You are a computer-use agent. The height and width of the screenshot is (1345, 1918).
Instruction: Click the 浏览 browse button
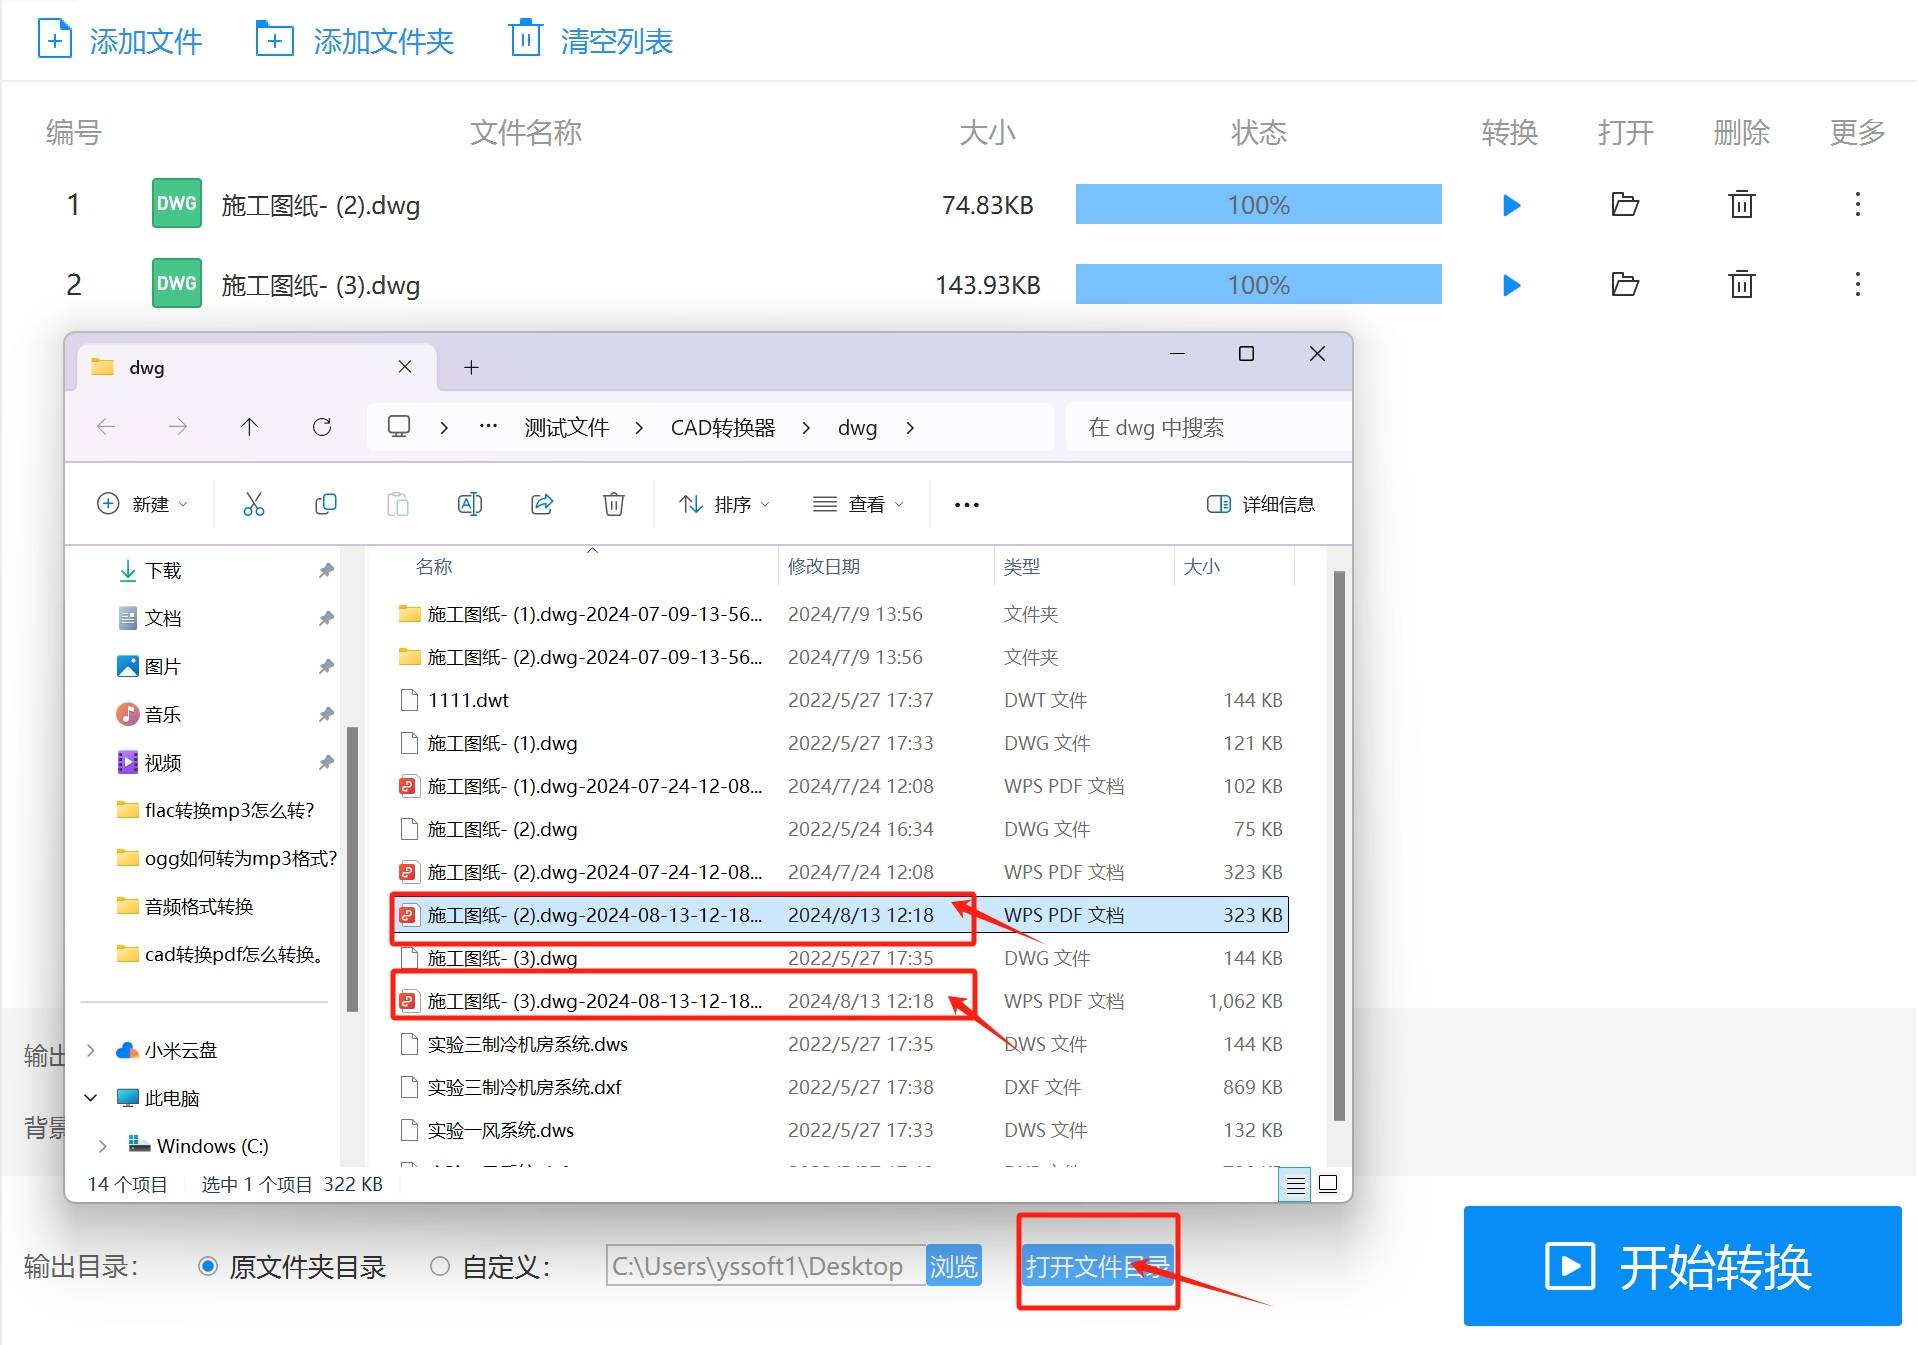[x=953, y=1266]
